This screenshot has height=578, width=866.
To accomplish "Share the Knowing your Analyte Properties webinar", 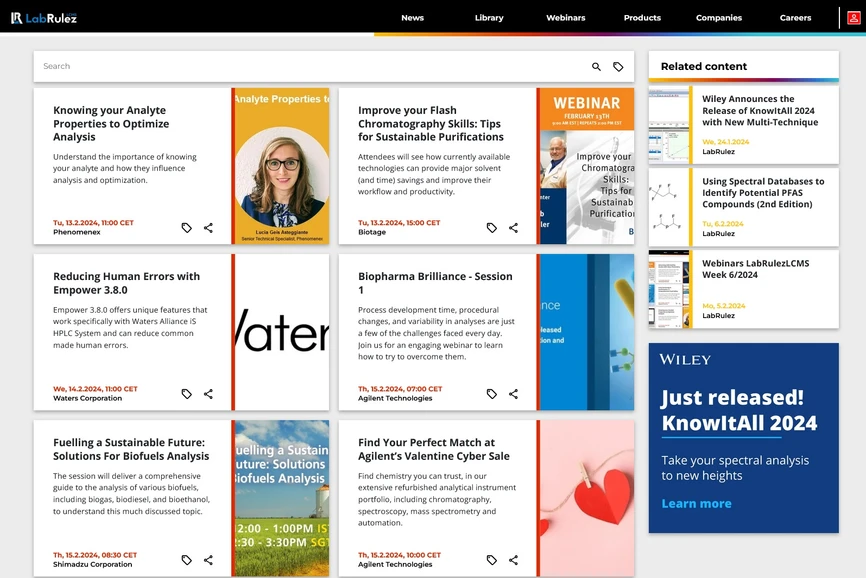I will pyautogui.click(x=208, y=227).
